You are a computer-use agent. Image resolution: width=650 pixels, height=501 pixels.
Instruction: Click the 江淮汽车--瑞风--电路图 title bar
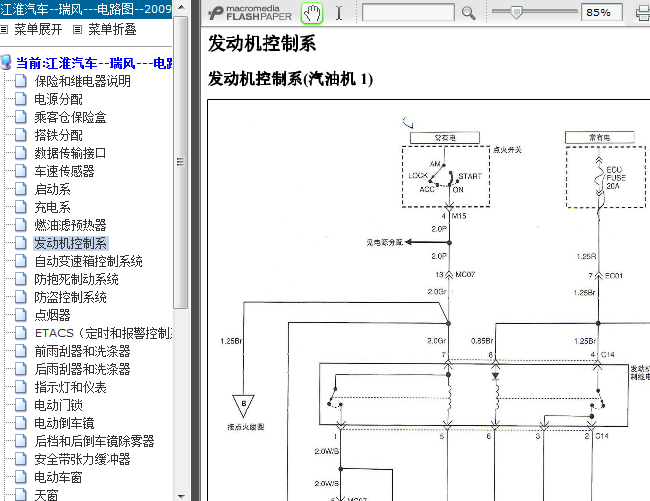pyautogui.click(x=86, y=9)
